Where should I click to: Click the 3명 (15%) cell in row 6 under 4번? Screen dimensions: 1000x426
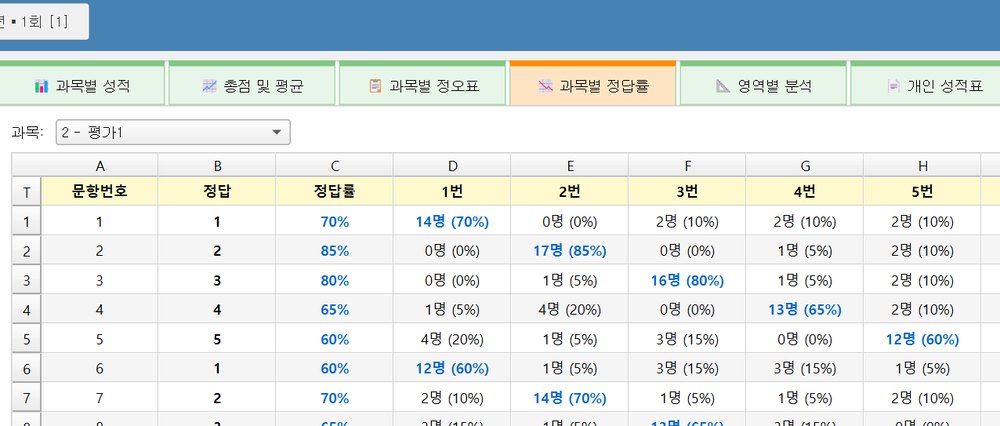(x=805, y=369)
